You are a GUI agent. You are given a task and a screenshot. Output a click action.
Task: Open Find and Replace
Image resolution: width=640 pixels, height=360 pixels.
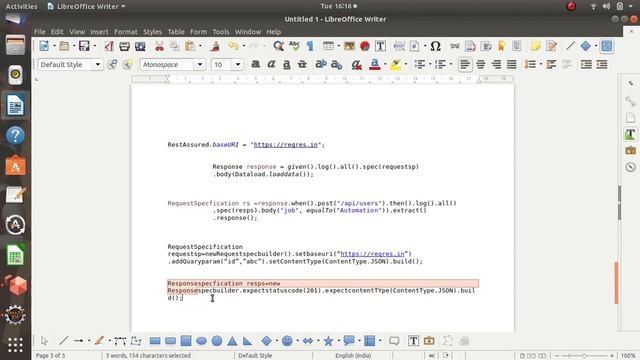click(x=278, y=46)
